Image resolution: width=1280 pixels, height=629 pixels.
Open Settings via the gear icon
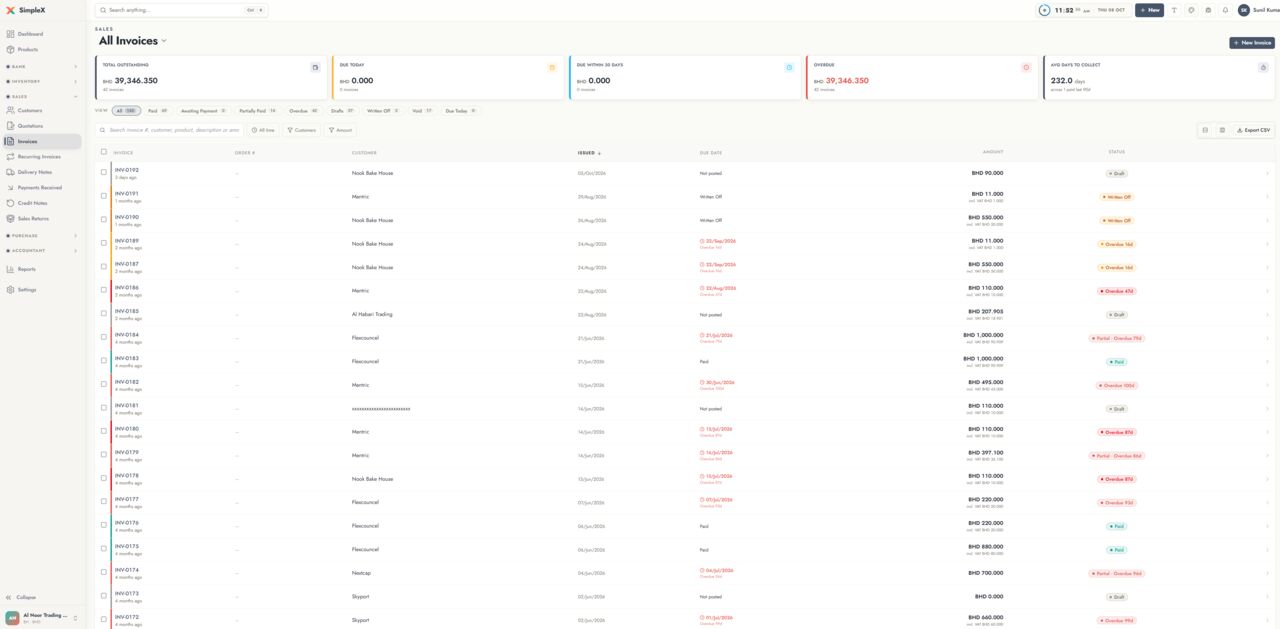pyautogui.click(x=11, y=290)
